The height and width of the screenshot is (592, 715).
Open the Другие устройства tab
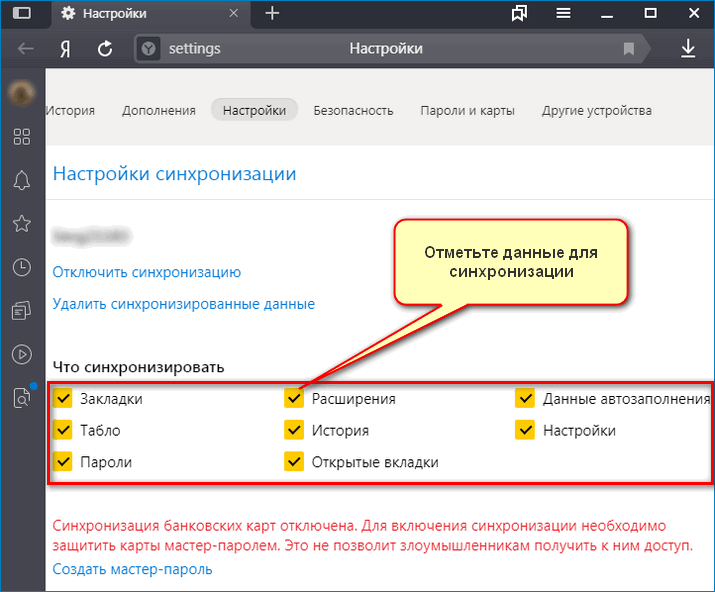[x=597, y=110]
